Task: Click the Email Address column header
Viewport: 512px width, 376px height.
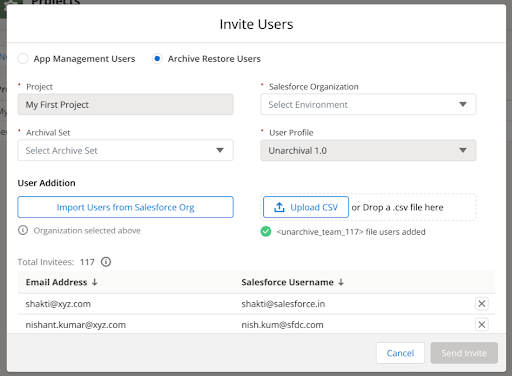Action: [56, 282]
